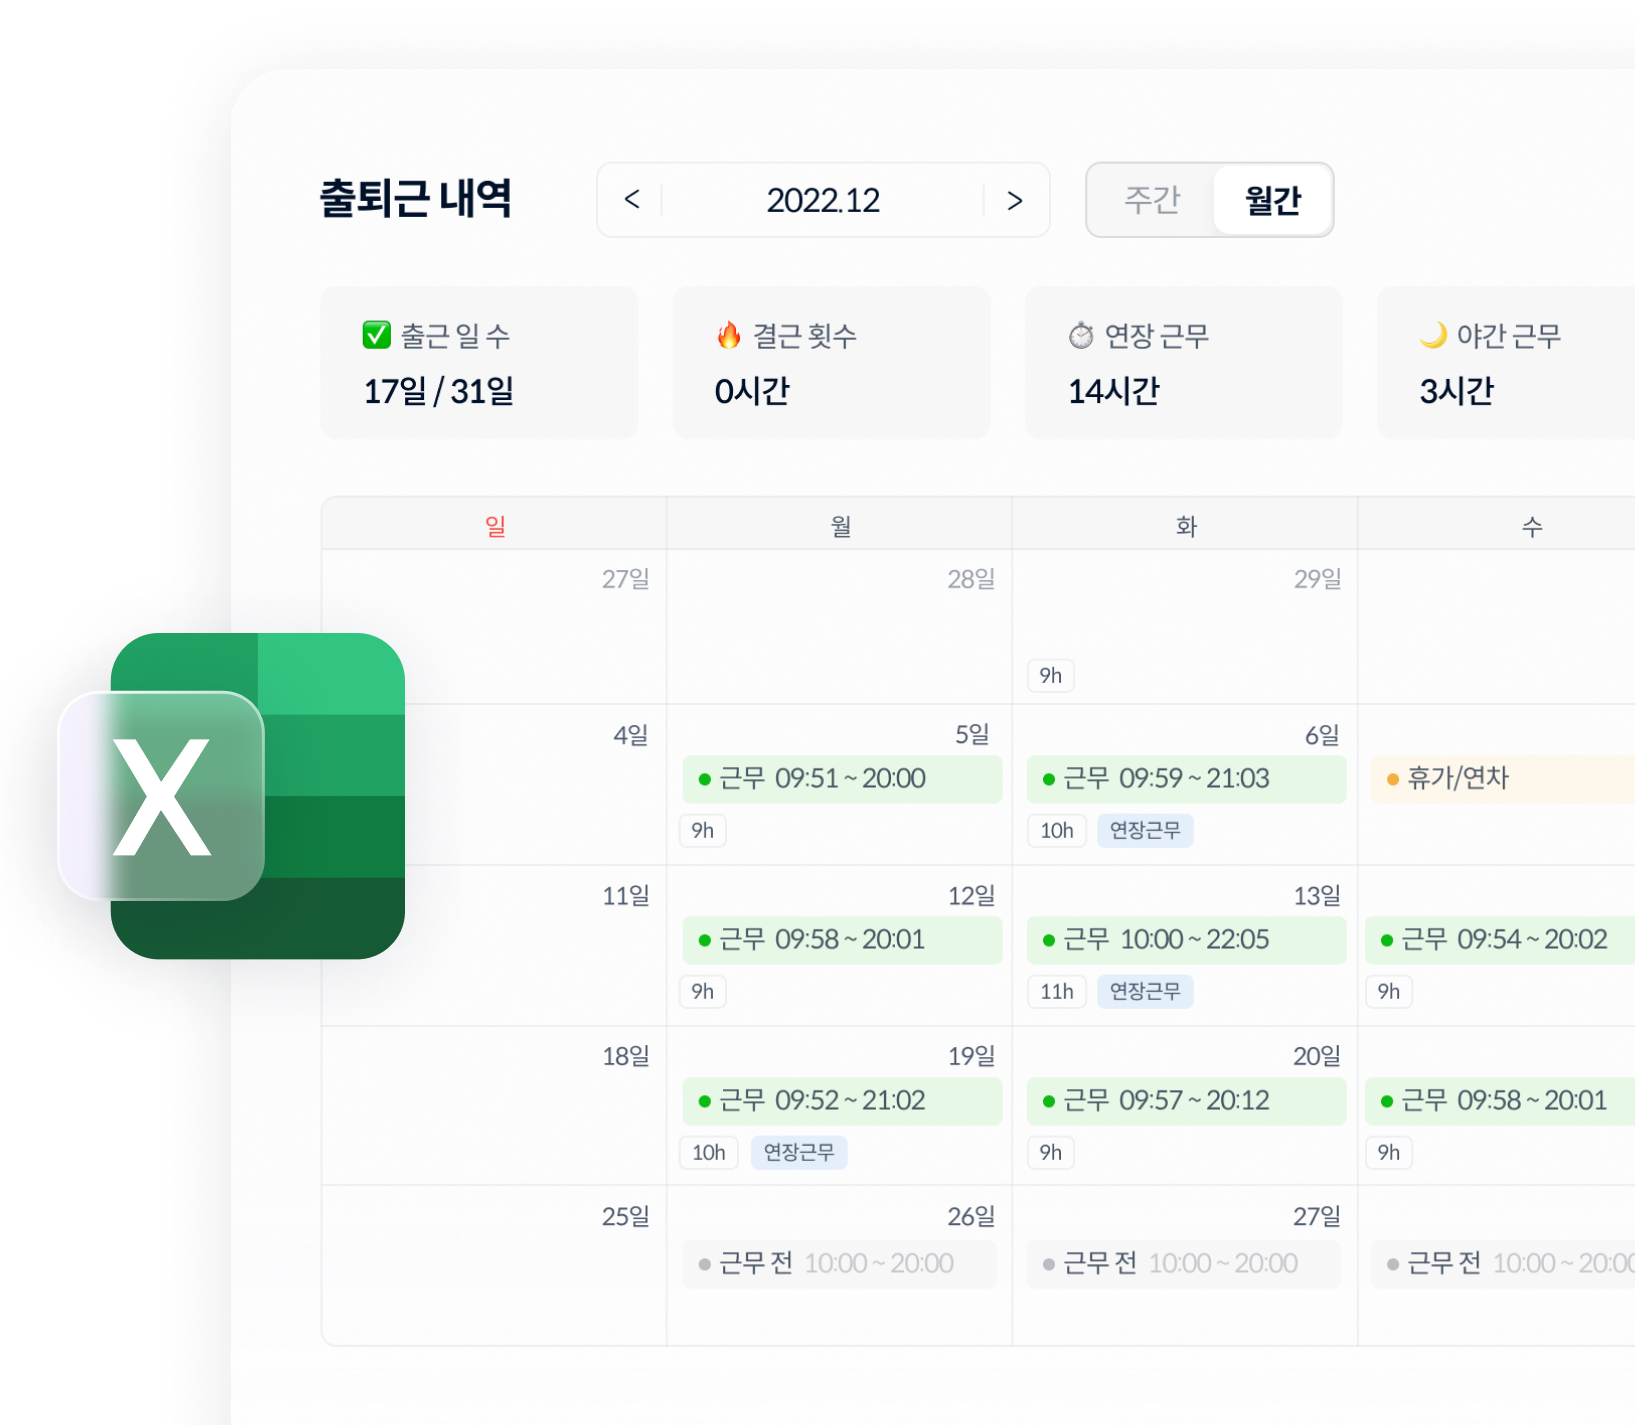Screen dimensions: 1635x1425
Task: Click stopwatch icon beside 연장 근무
Action: 1081,335
